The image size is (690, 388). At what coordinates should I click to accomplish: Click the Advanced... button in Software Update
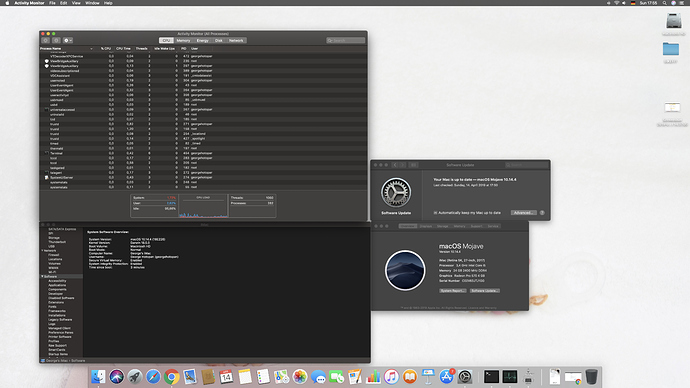[524, 212]
